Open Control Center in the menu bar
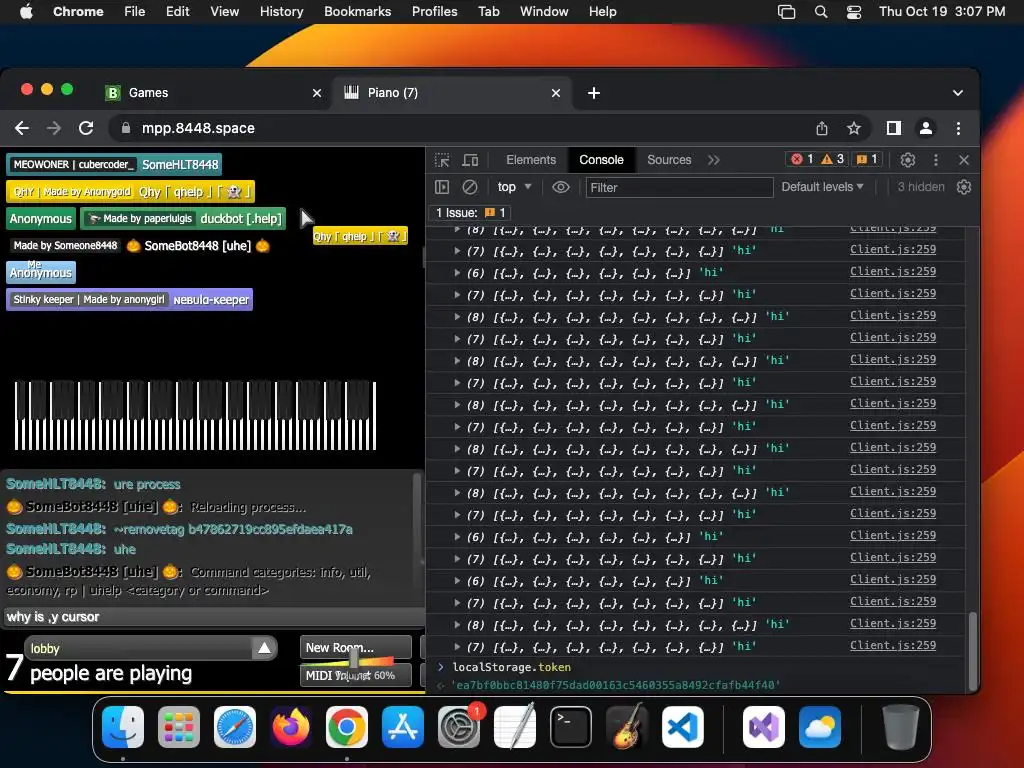Viewport: 1024px width, 768px height. (x=854, y=12)
